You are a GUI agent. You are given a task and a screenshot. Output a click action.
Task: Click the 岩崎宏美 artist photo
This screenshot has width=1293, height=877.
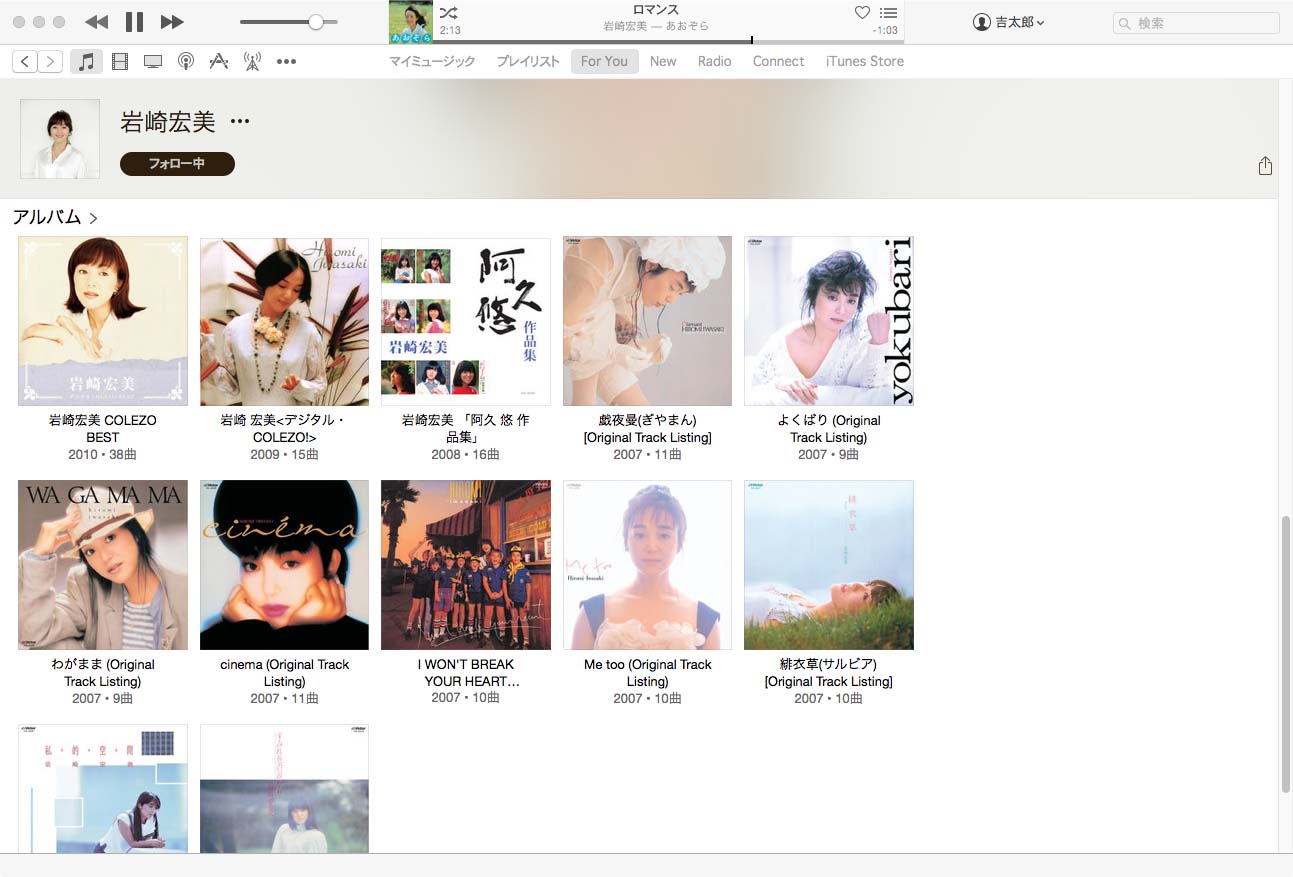point(60,139)
